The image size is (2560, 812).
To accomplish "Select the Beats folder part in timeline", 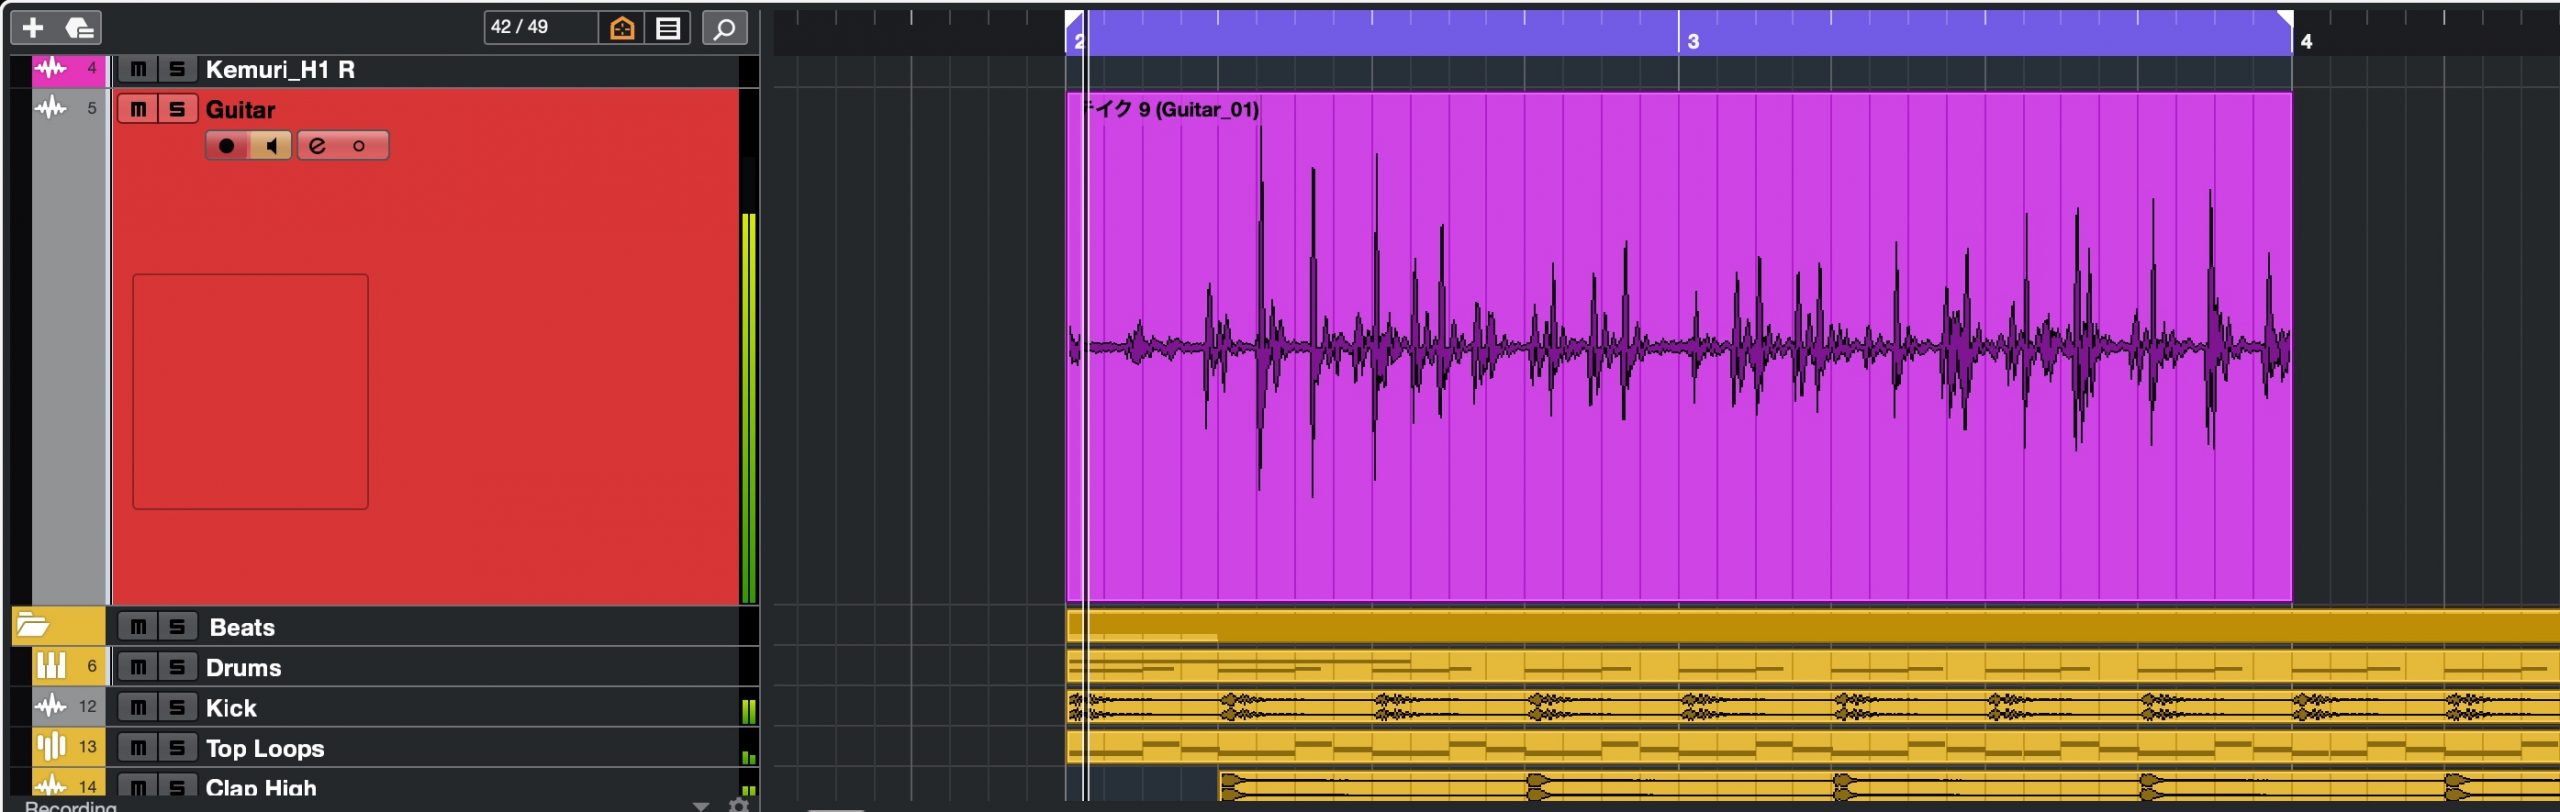I will pos(1813,626).
